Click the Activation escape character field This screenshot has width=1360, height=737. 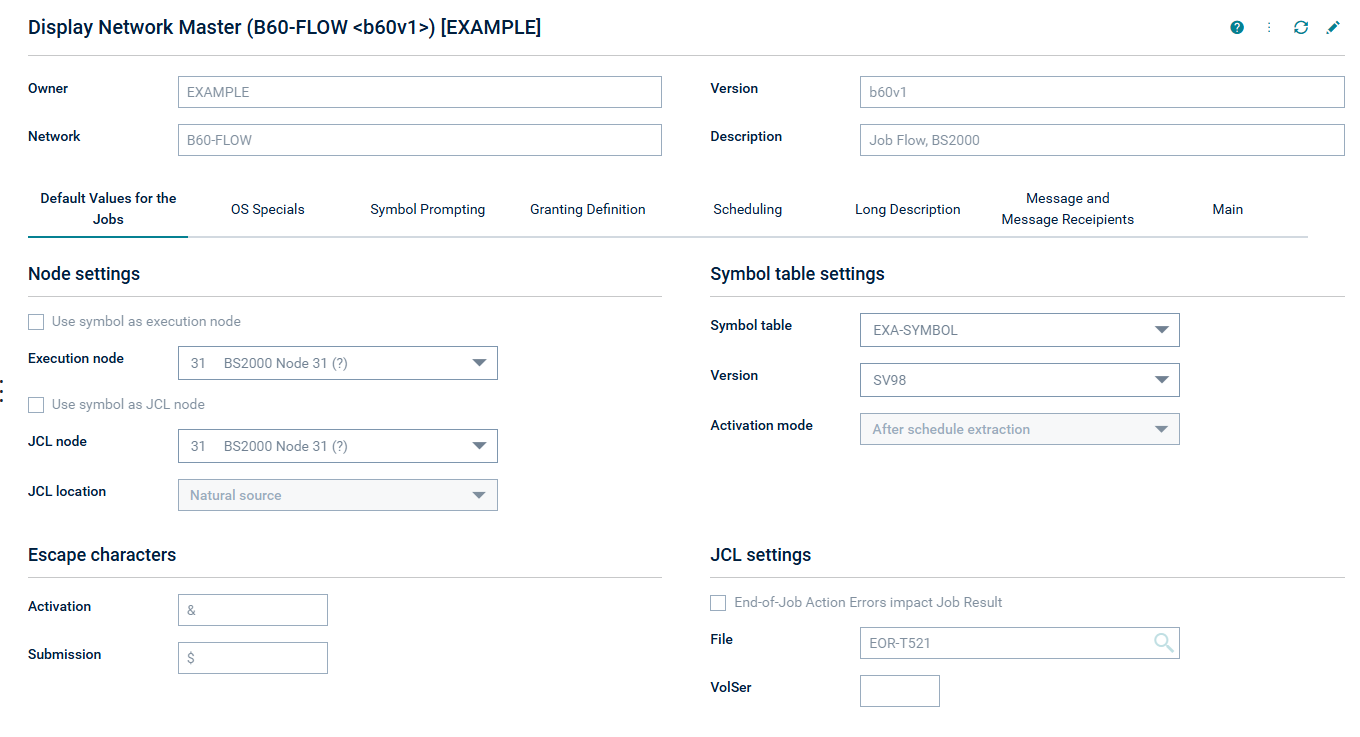[x=253, y=610]
